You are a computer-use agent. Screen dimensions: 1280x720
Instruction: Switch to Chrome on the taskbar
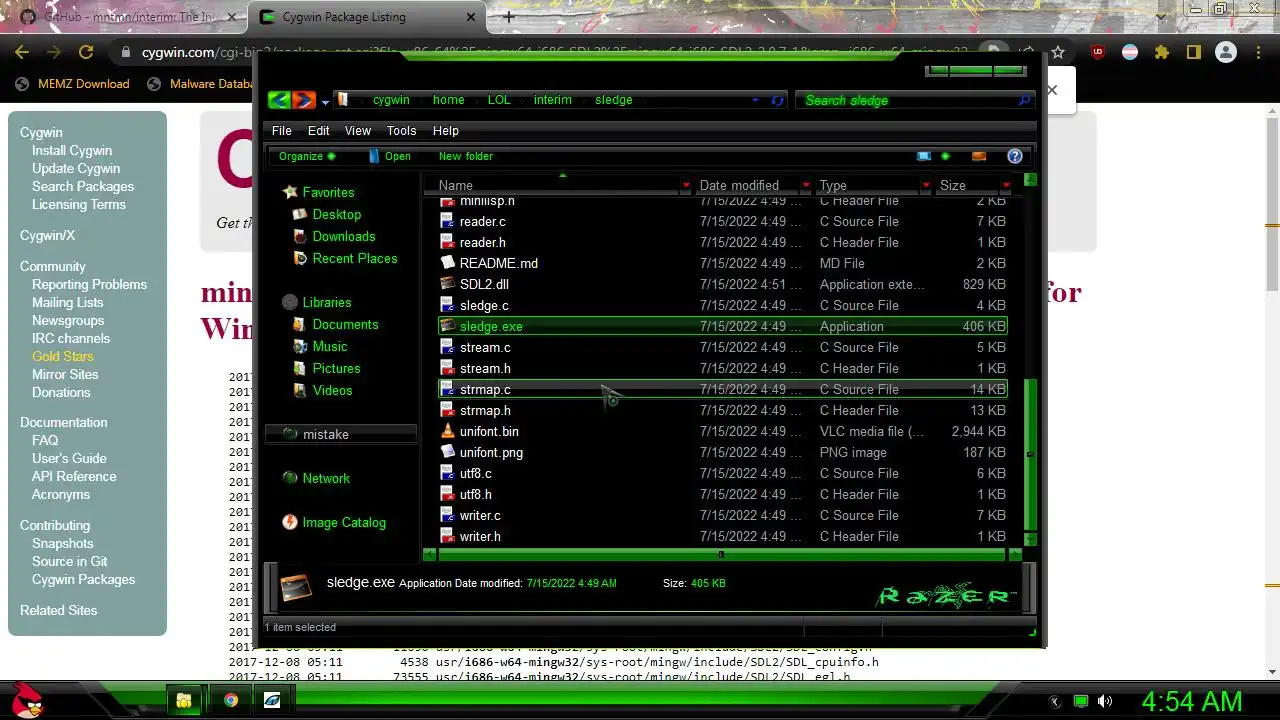pos(231,700)
